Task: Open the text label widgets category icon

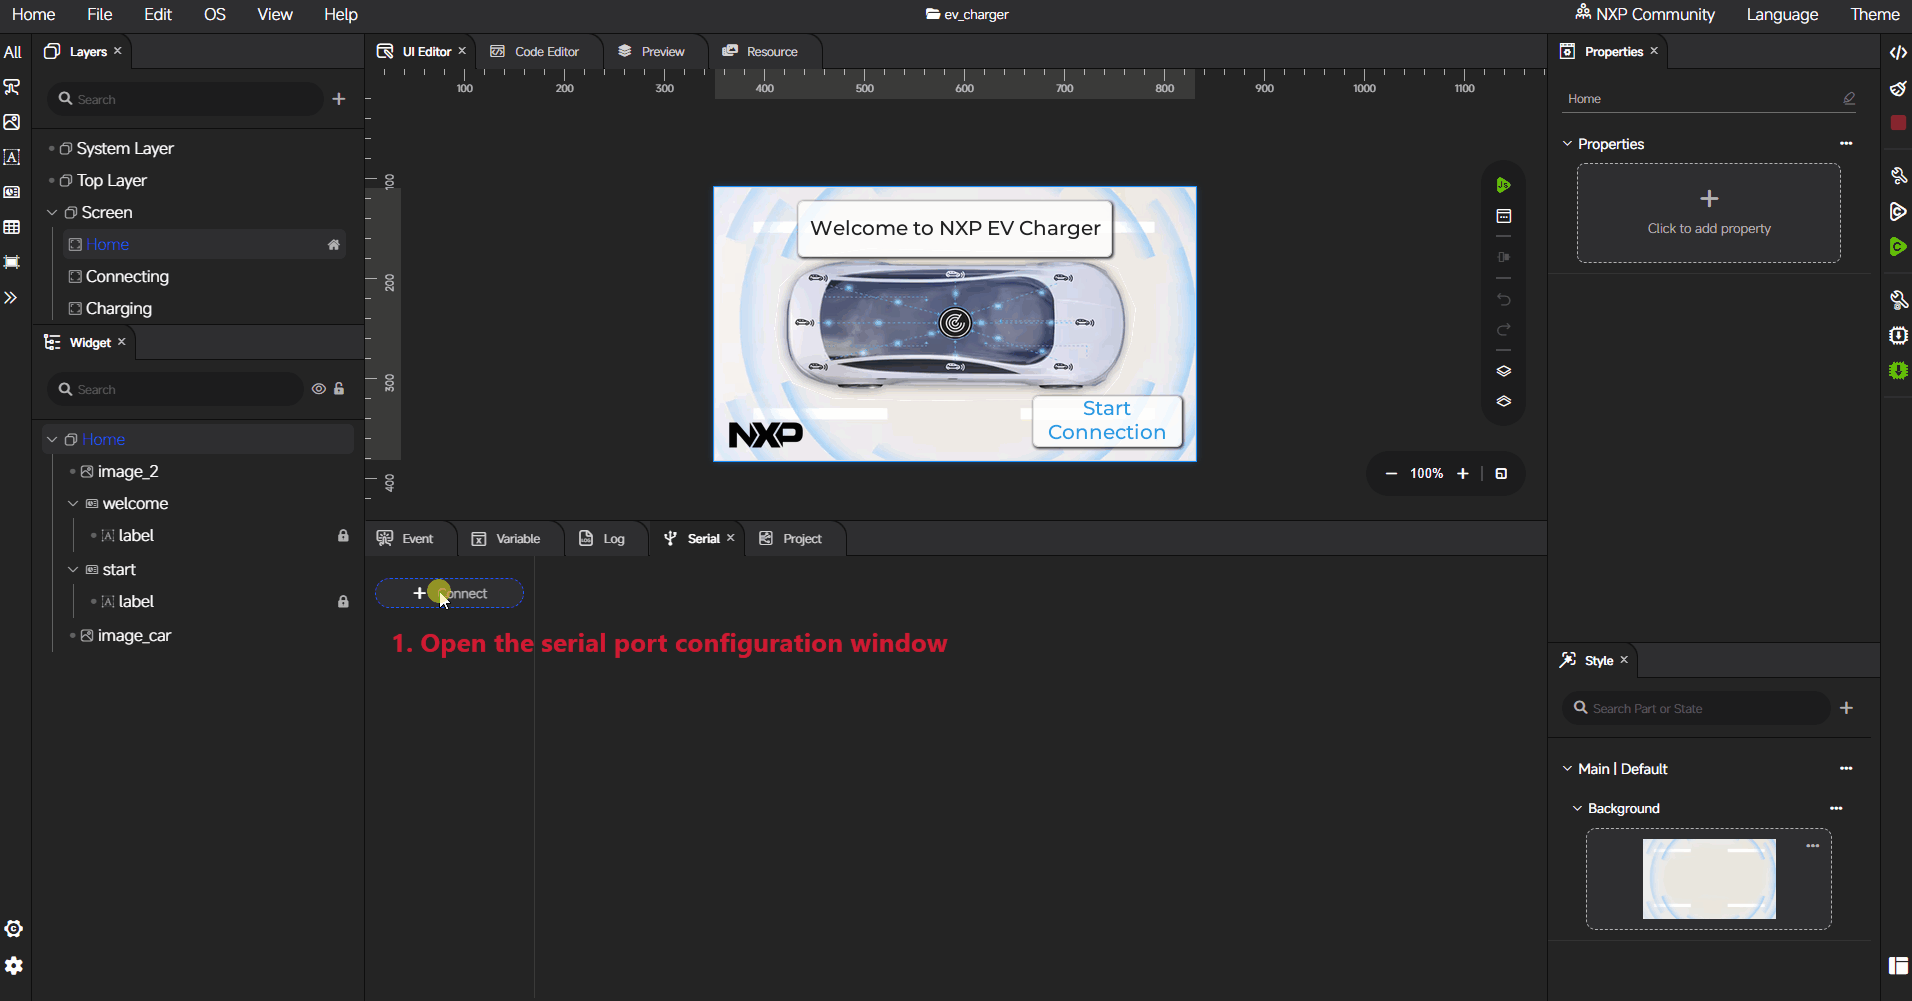Action: (x=12, y=157)
